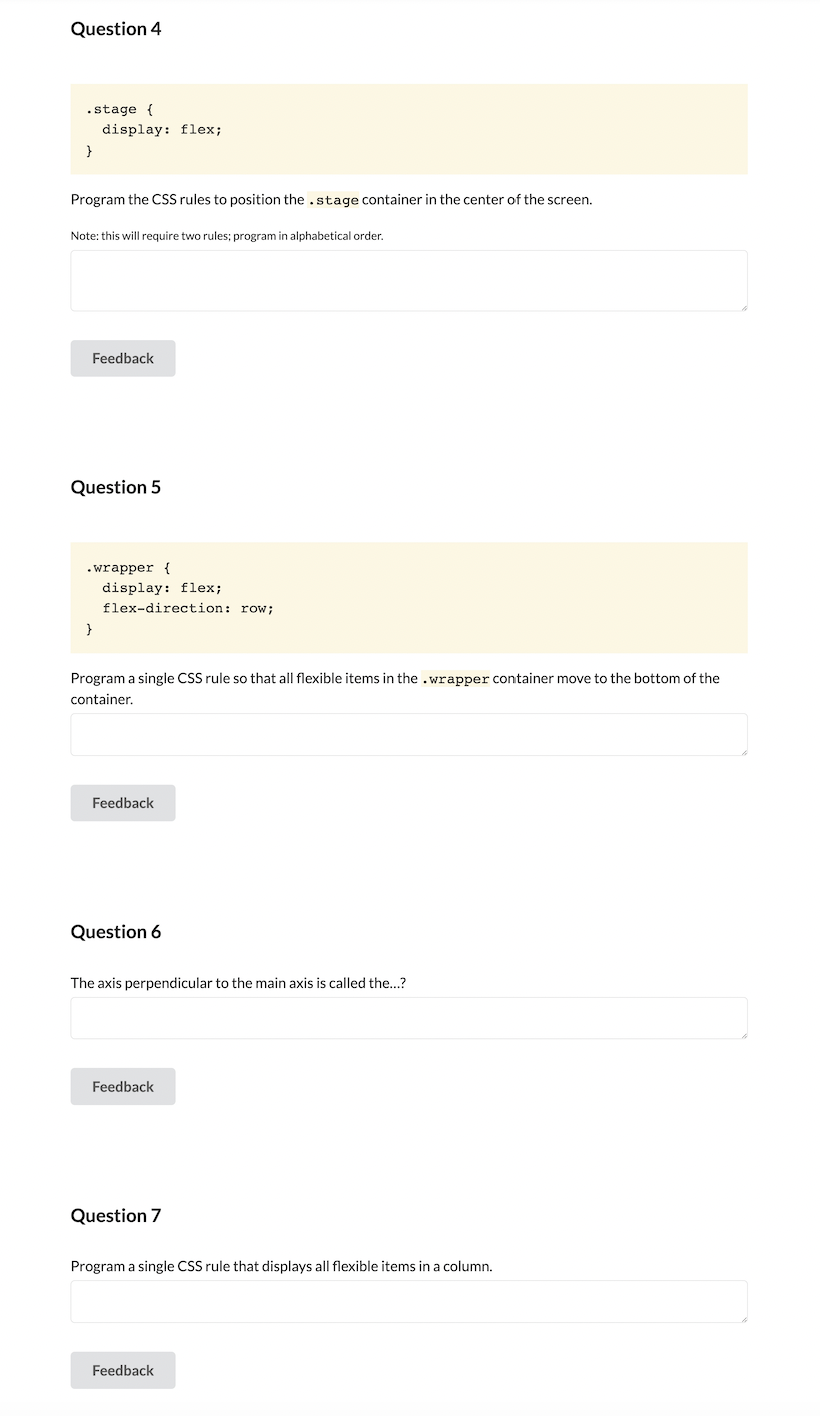Viewport: 820px width, 1416px height.
Task: Click the Feedback button under Question 5
Action: point(122,802)
